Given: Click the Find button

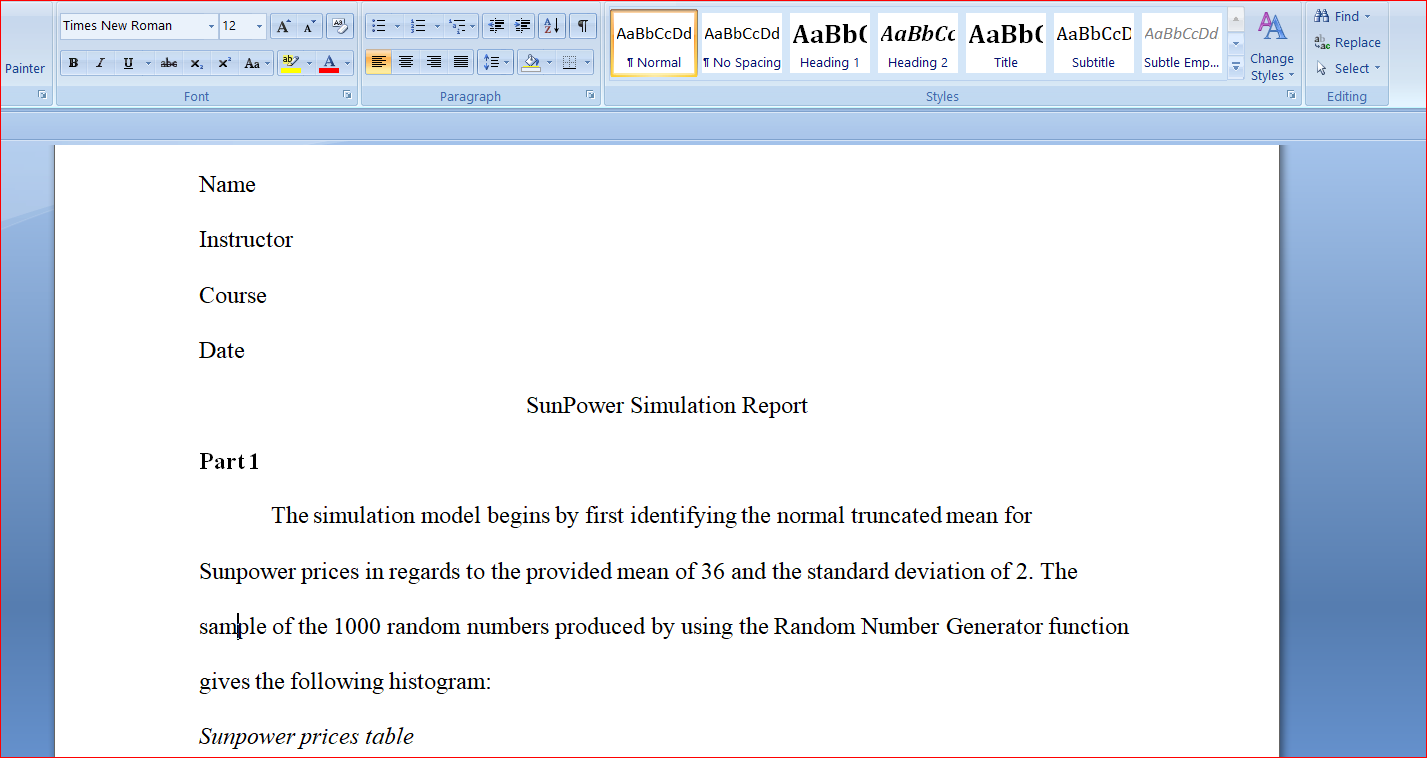Looking at the screenshot, I should pyautogui.click(x=1343, y=16).
